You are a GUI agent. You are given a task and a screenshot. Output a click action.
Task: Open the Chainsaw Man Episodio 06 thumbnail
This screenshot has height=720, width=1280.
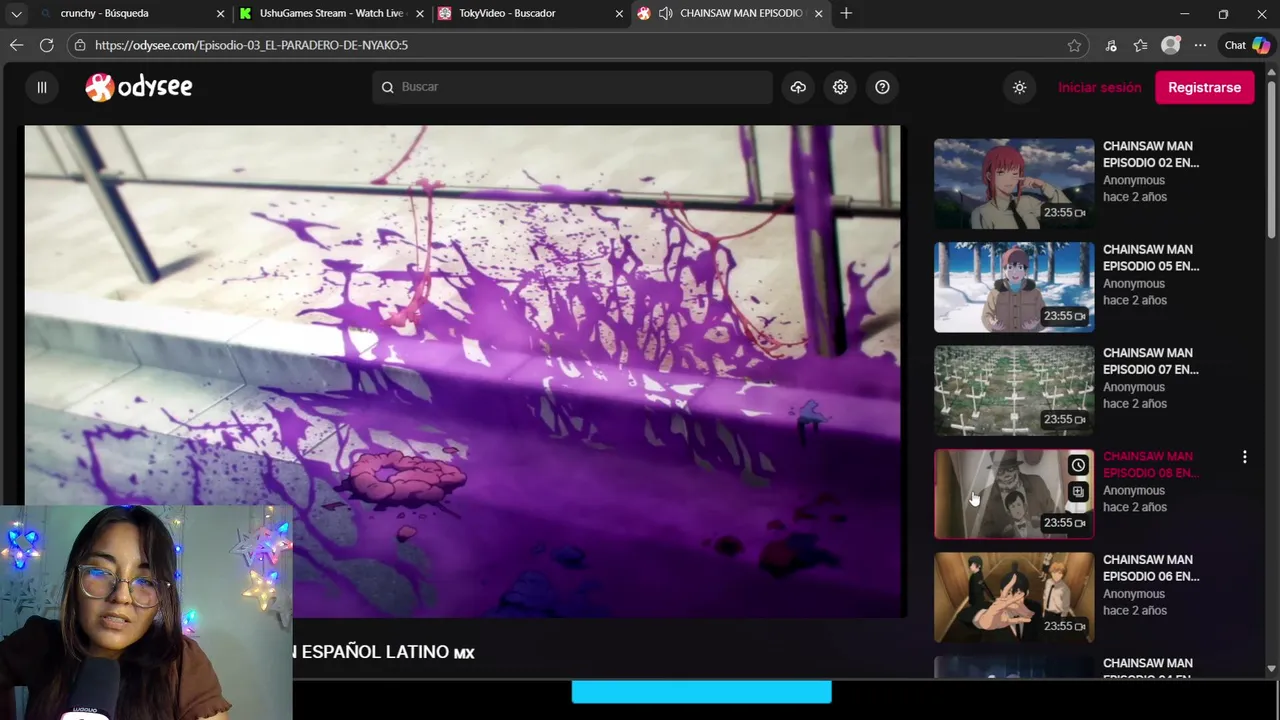[x=1014, y=598]
